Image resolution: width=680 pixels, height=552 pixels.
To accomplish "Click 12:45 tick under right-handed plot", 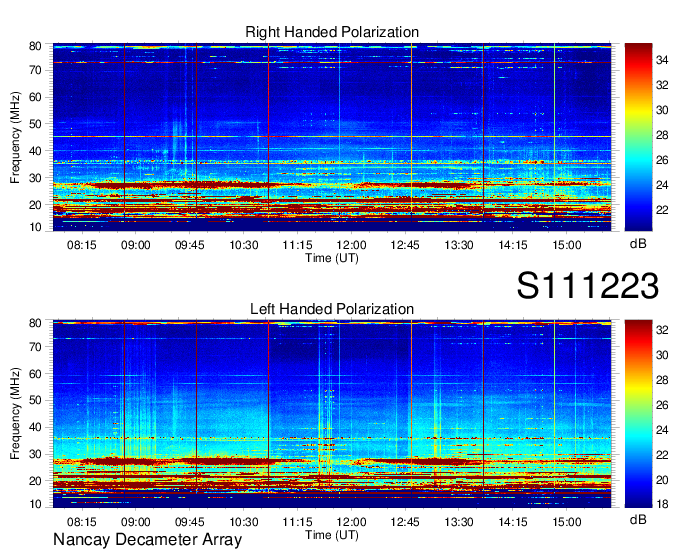I will tap(405, 245).
